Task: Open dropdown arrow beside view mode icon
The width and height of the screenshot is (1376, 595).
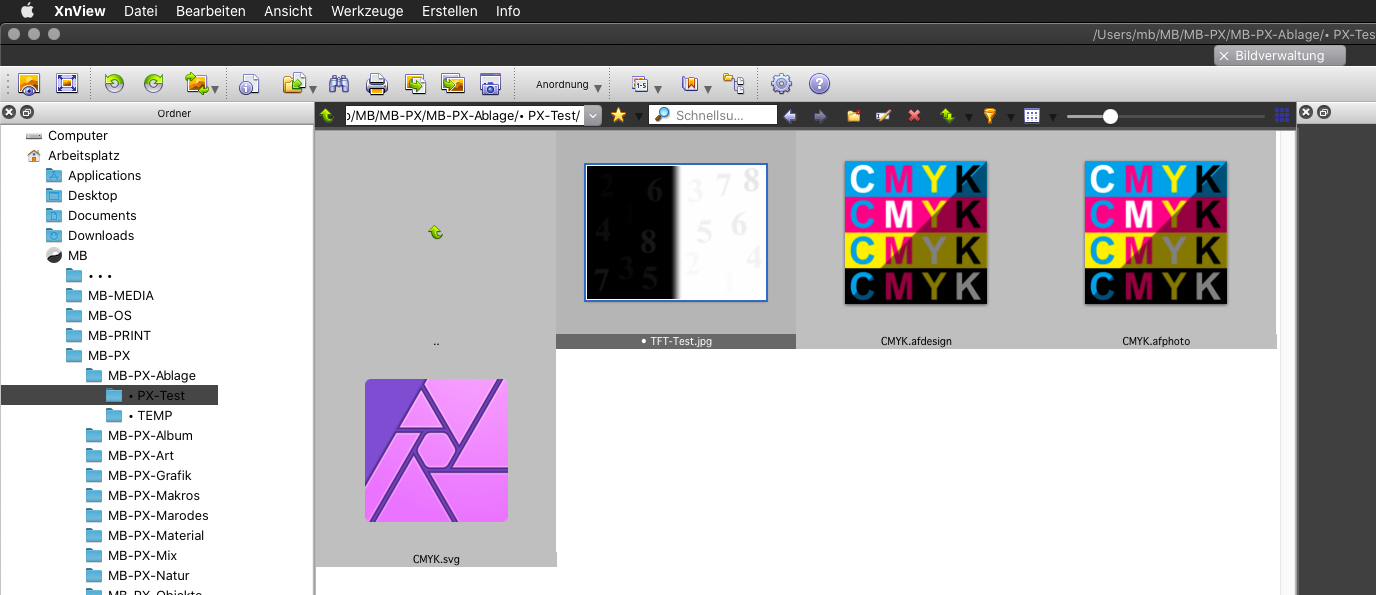Action: pyautogui.click(x=1053, y=117)
